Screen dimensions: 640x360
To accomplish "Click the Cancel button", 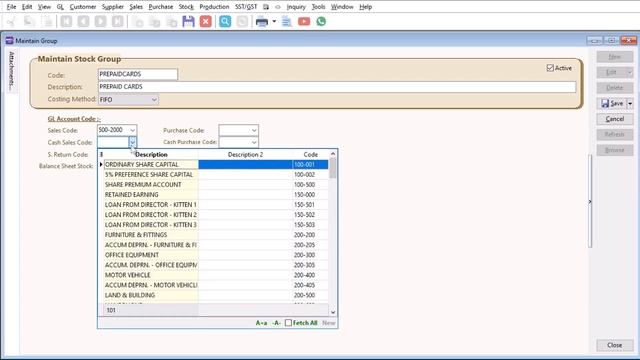I will pyautogui.click(x=615, y=119).
